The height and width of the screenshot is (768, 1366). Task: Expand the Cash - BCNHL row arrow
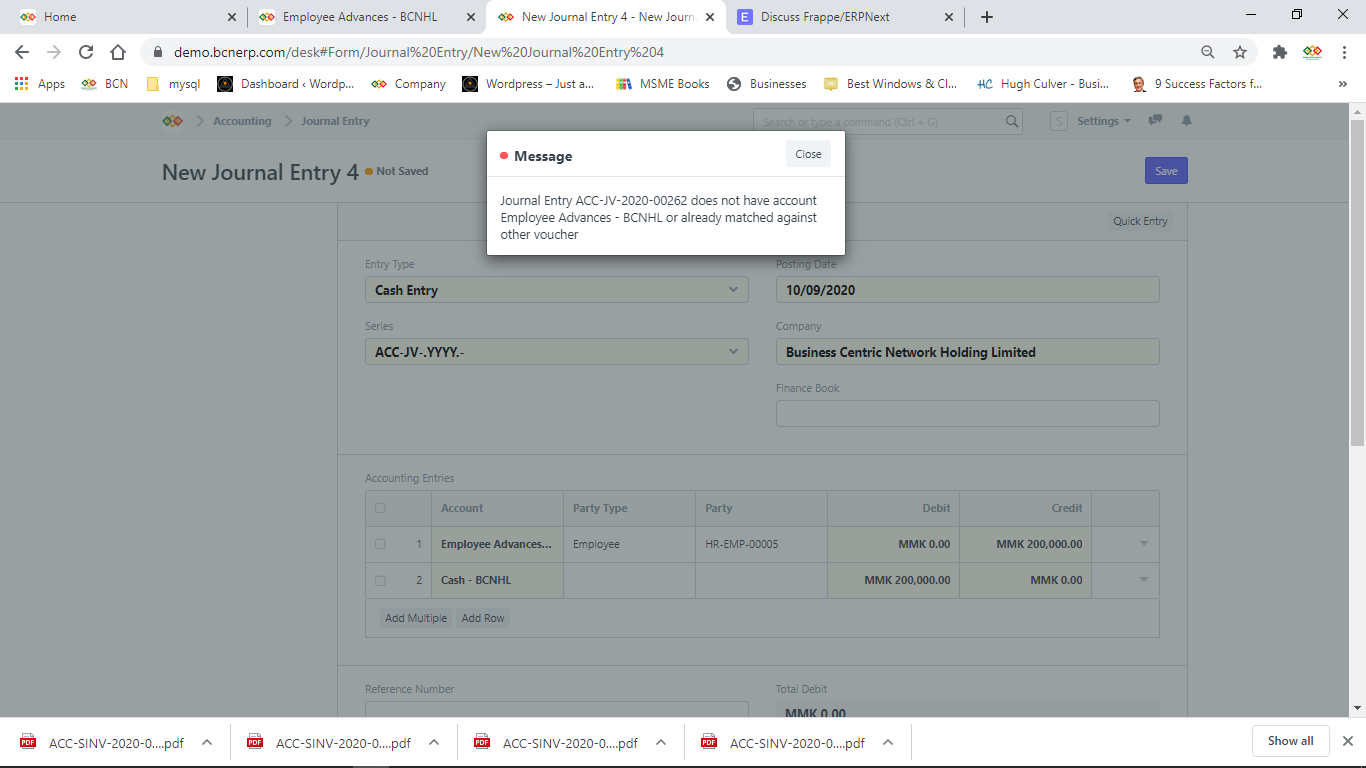[x=1144, y=580]
